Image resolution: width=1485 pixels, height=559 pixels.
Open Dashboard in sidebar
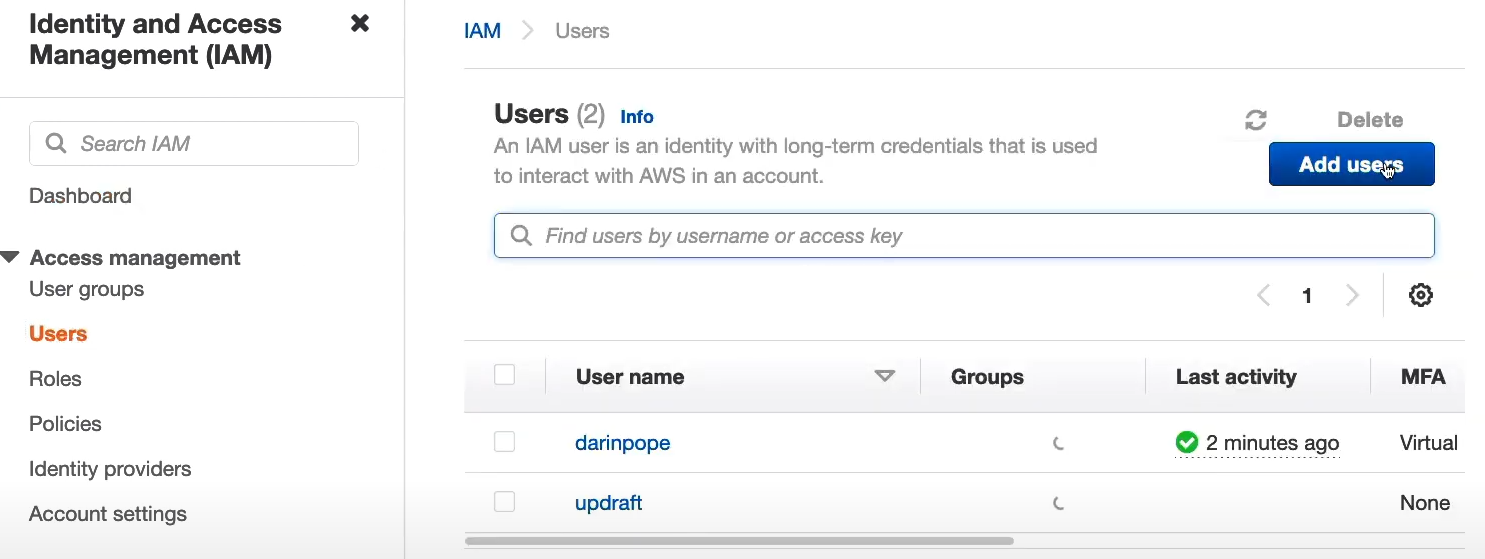click(80, 196)
